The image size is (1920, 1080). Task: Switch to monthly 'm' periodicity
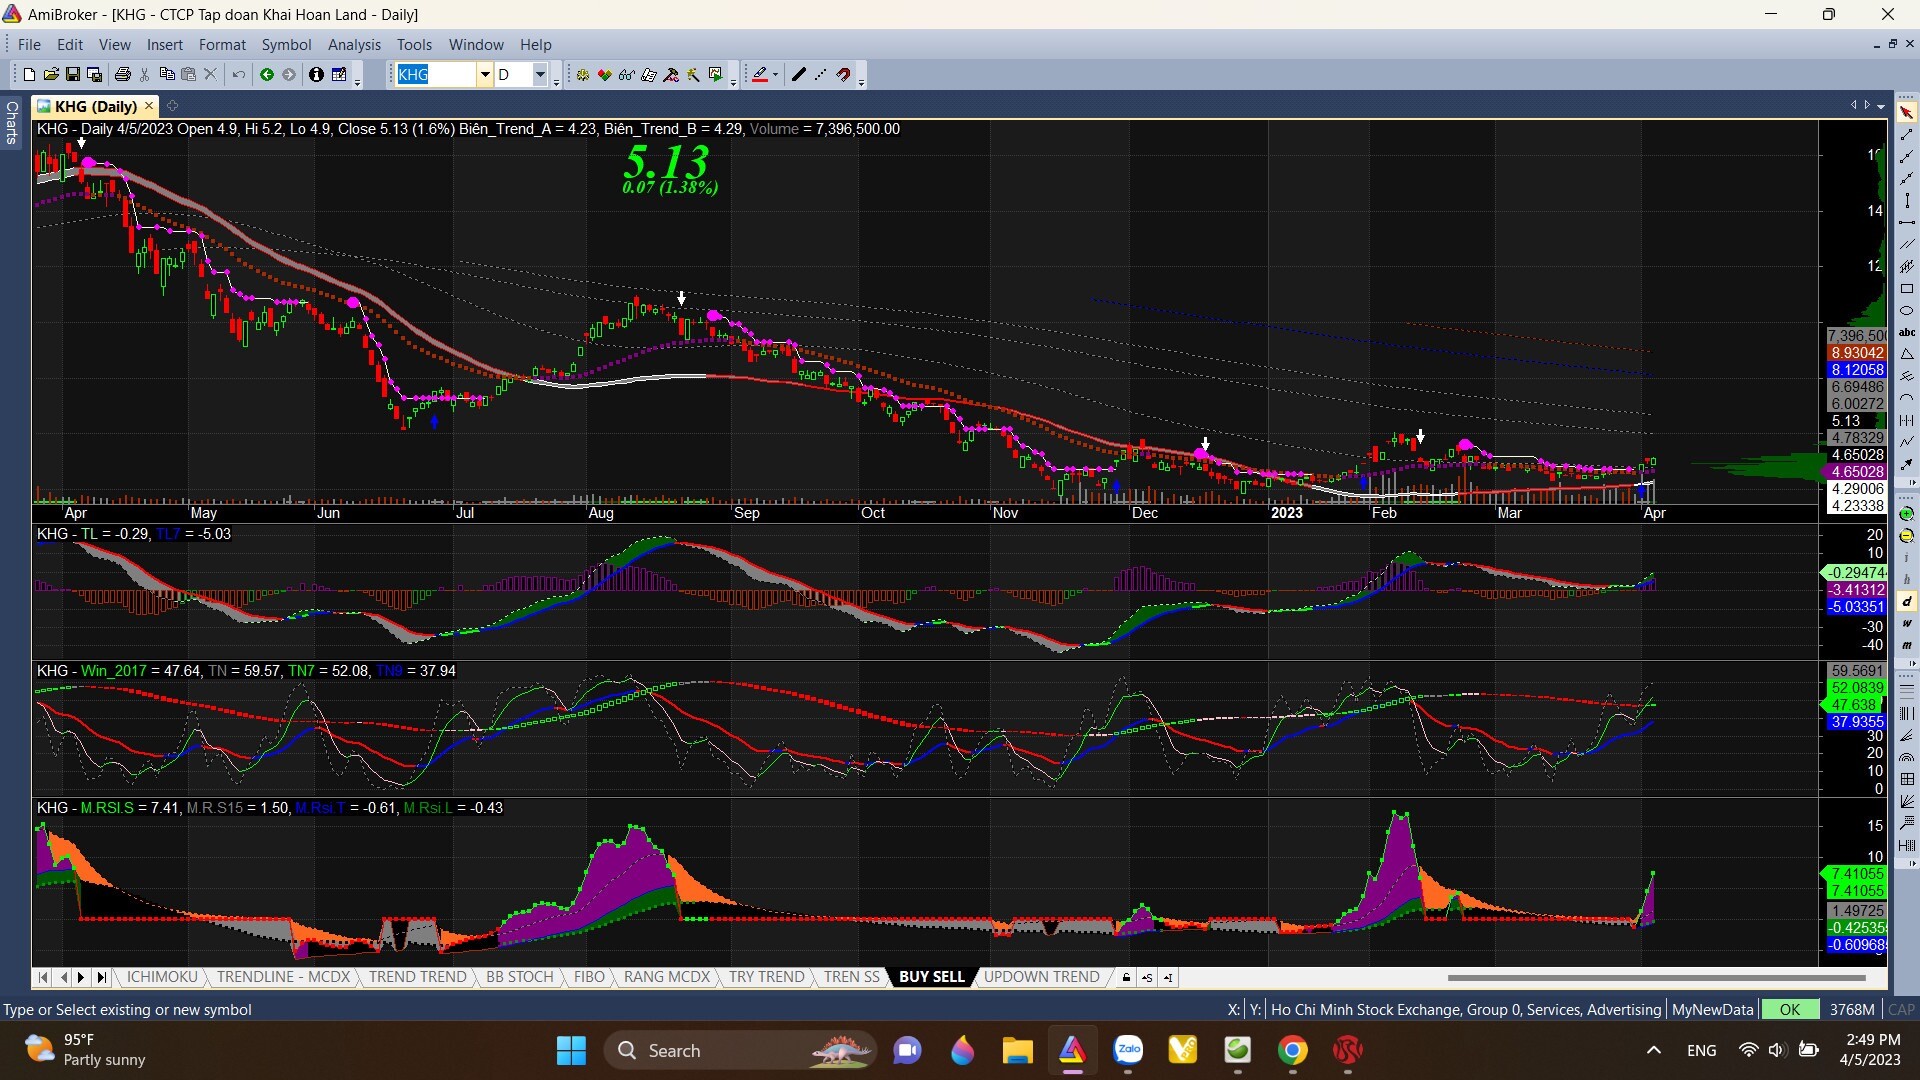coord(1906,645)
